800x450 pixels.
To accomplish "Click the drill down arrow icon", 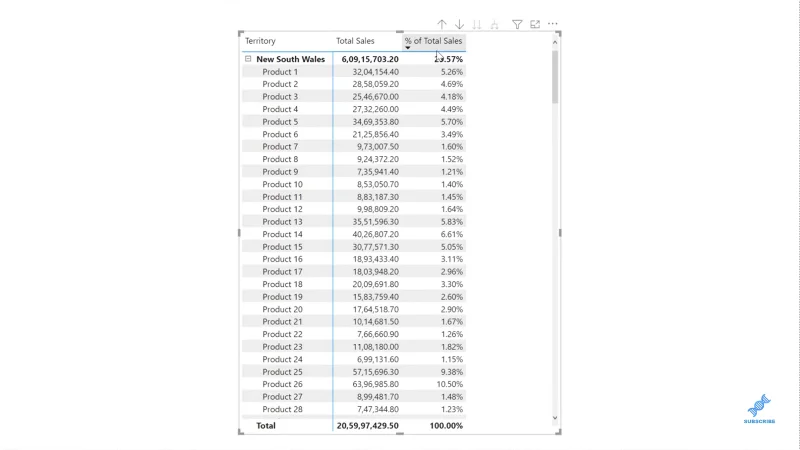I will pos(460,24).
